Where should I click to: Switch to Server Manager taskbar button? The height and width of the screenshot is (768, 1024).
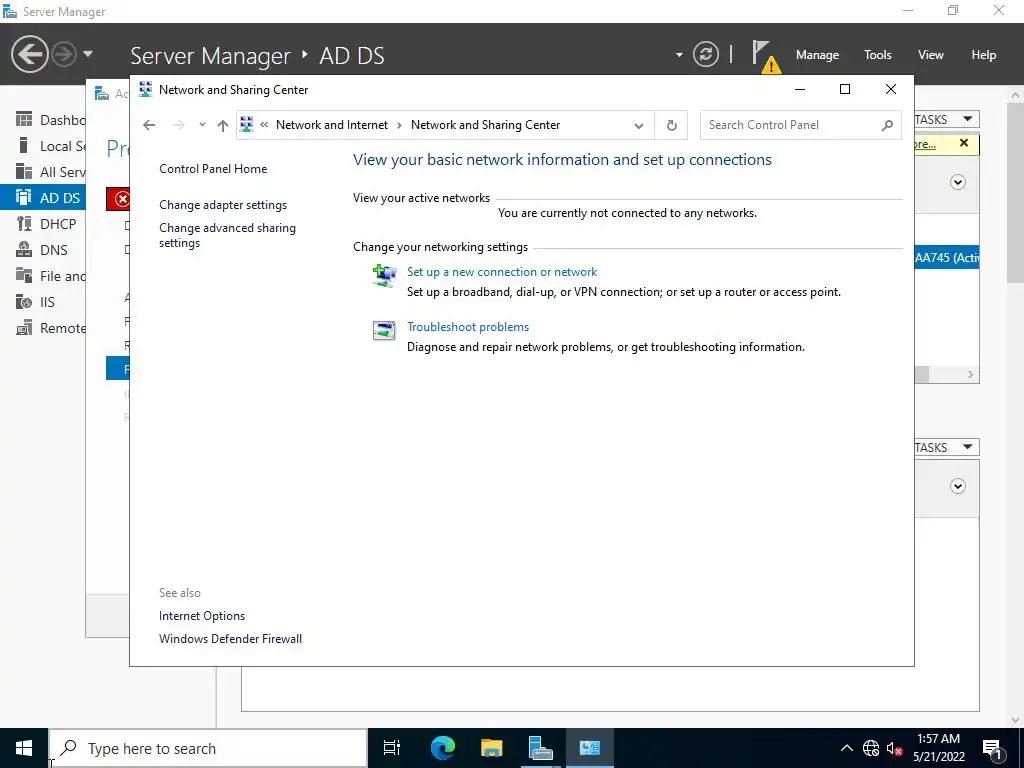[x=540, y=748]
